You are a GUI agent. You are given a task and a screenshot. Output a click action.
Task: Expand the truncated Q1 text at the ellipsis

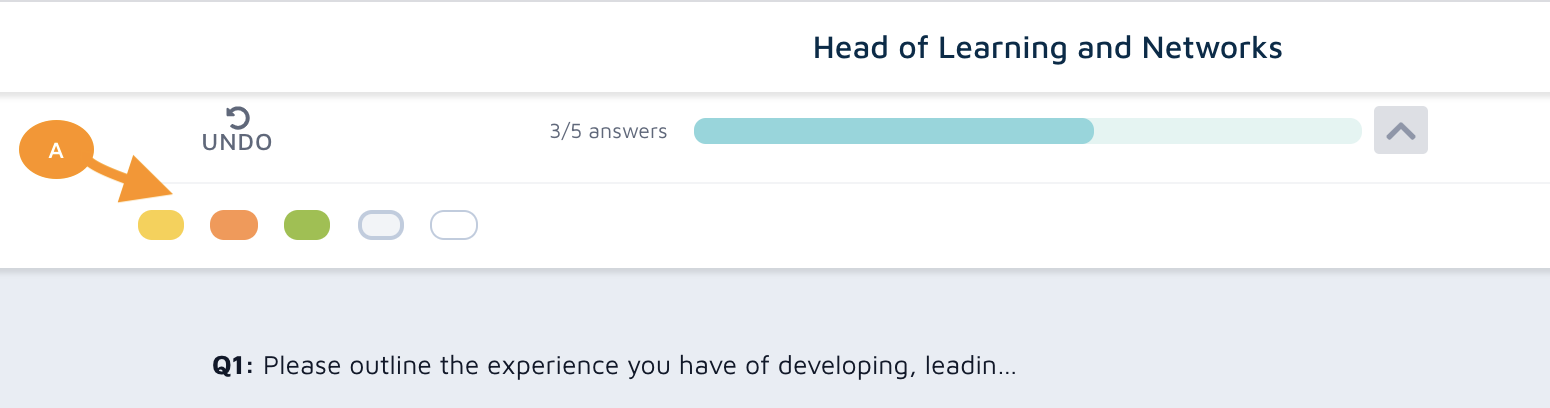click(1006, 367)
